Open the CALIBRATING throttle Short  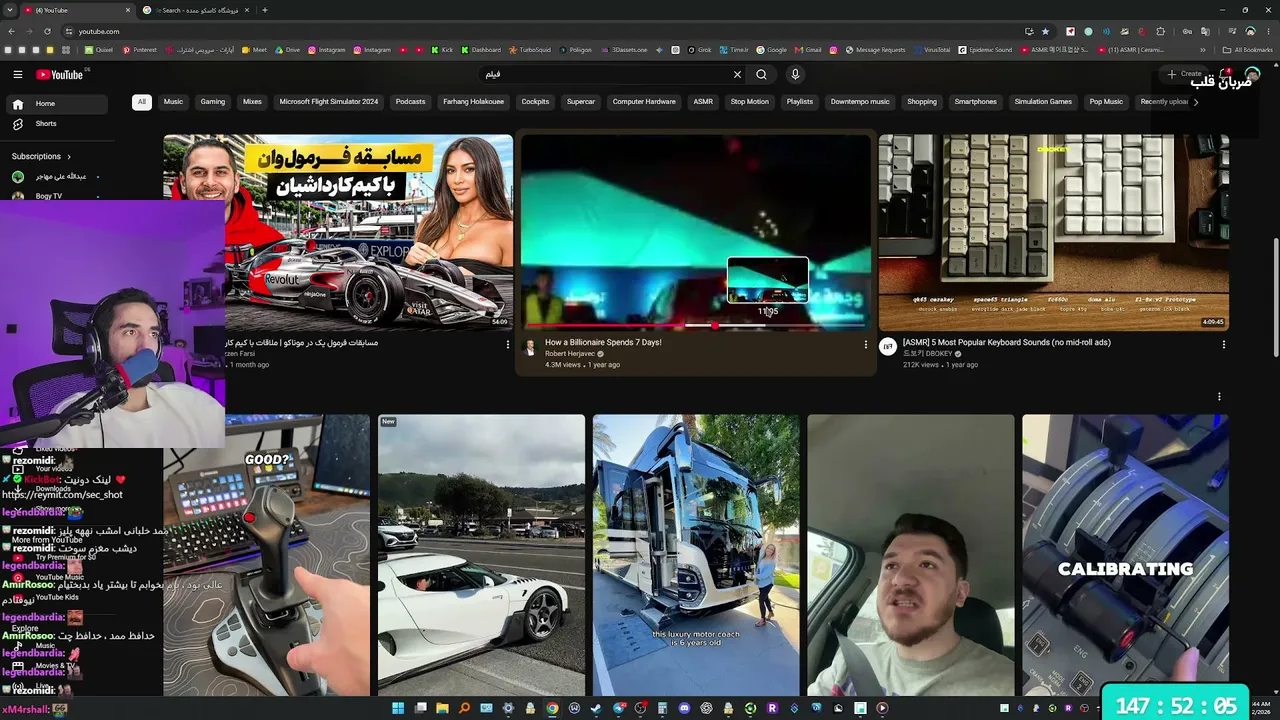(x=1125, y=555)
